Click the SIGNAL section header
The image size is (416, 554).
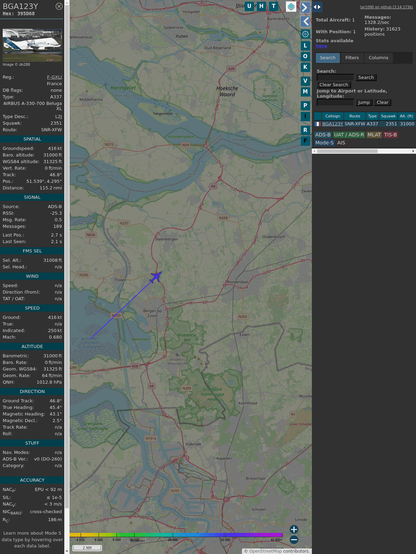(32, 198)
